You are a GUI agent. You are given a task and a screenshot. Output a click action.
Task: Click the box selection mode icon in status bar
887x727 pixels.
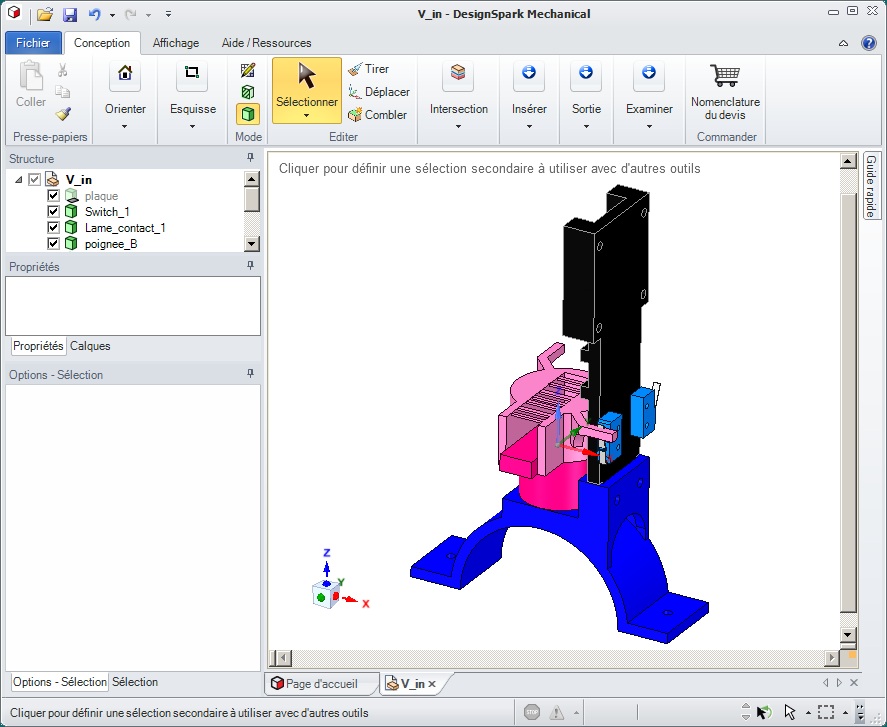826,712
